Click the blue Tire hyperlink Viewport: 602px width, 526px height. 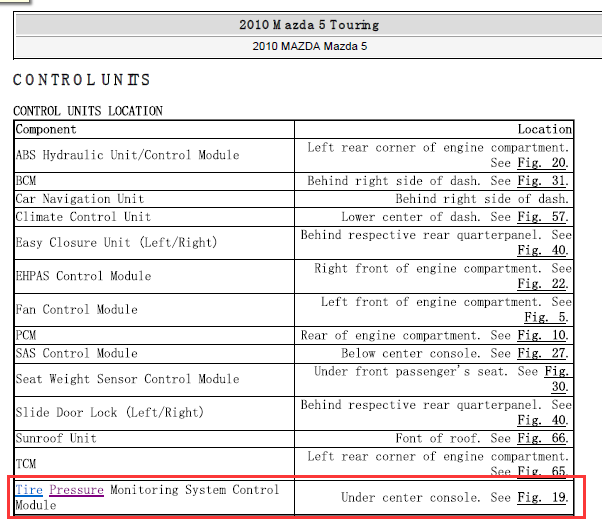(x=29, y=490)
